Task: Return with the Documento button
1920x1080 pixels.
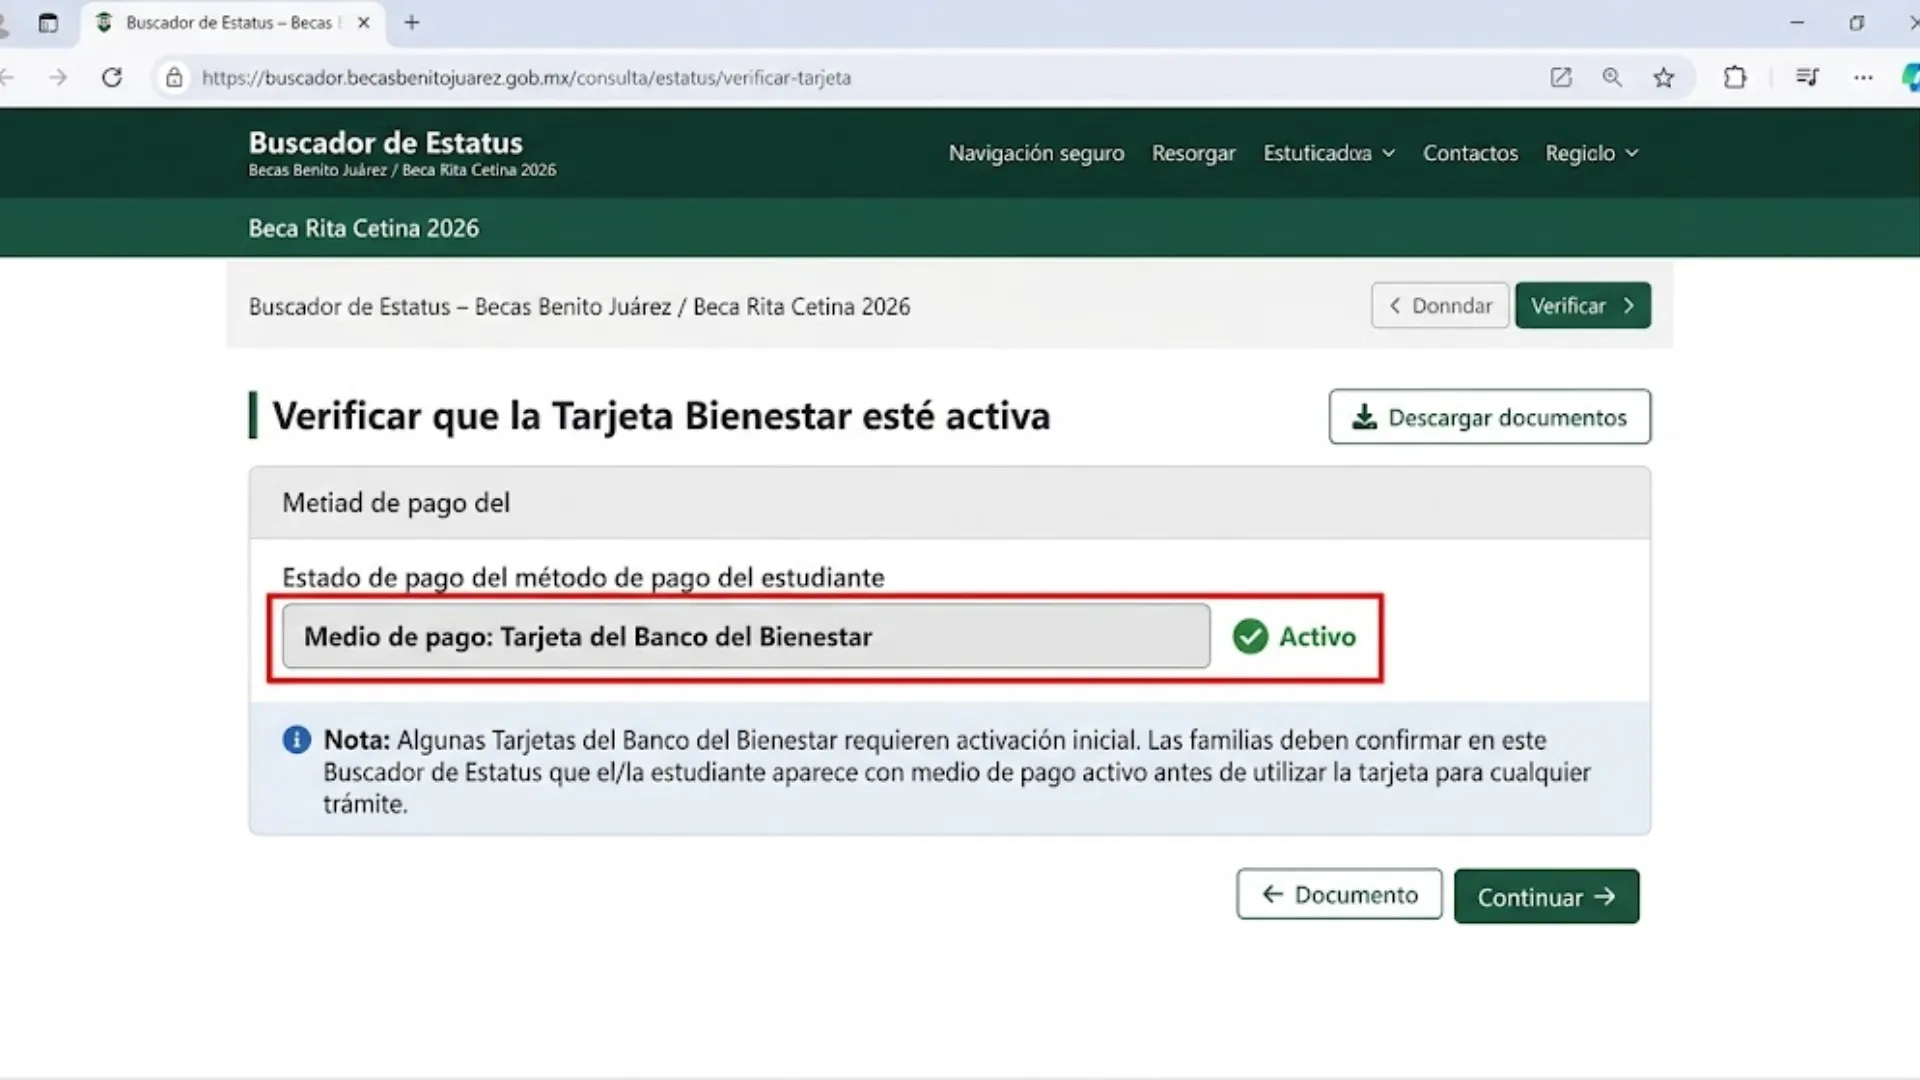Action: 1339,894
